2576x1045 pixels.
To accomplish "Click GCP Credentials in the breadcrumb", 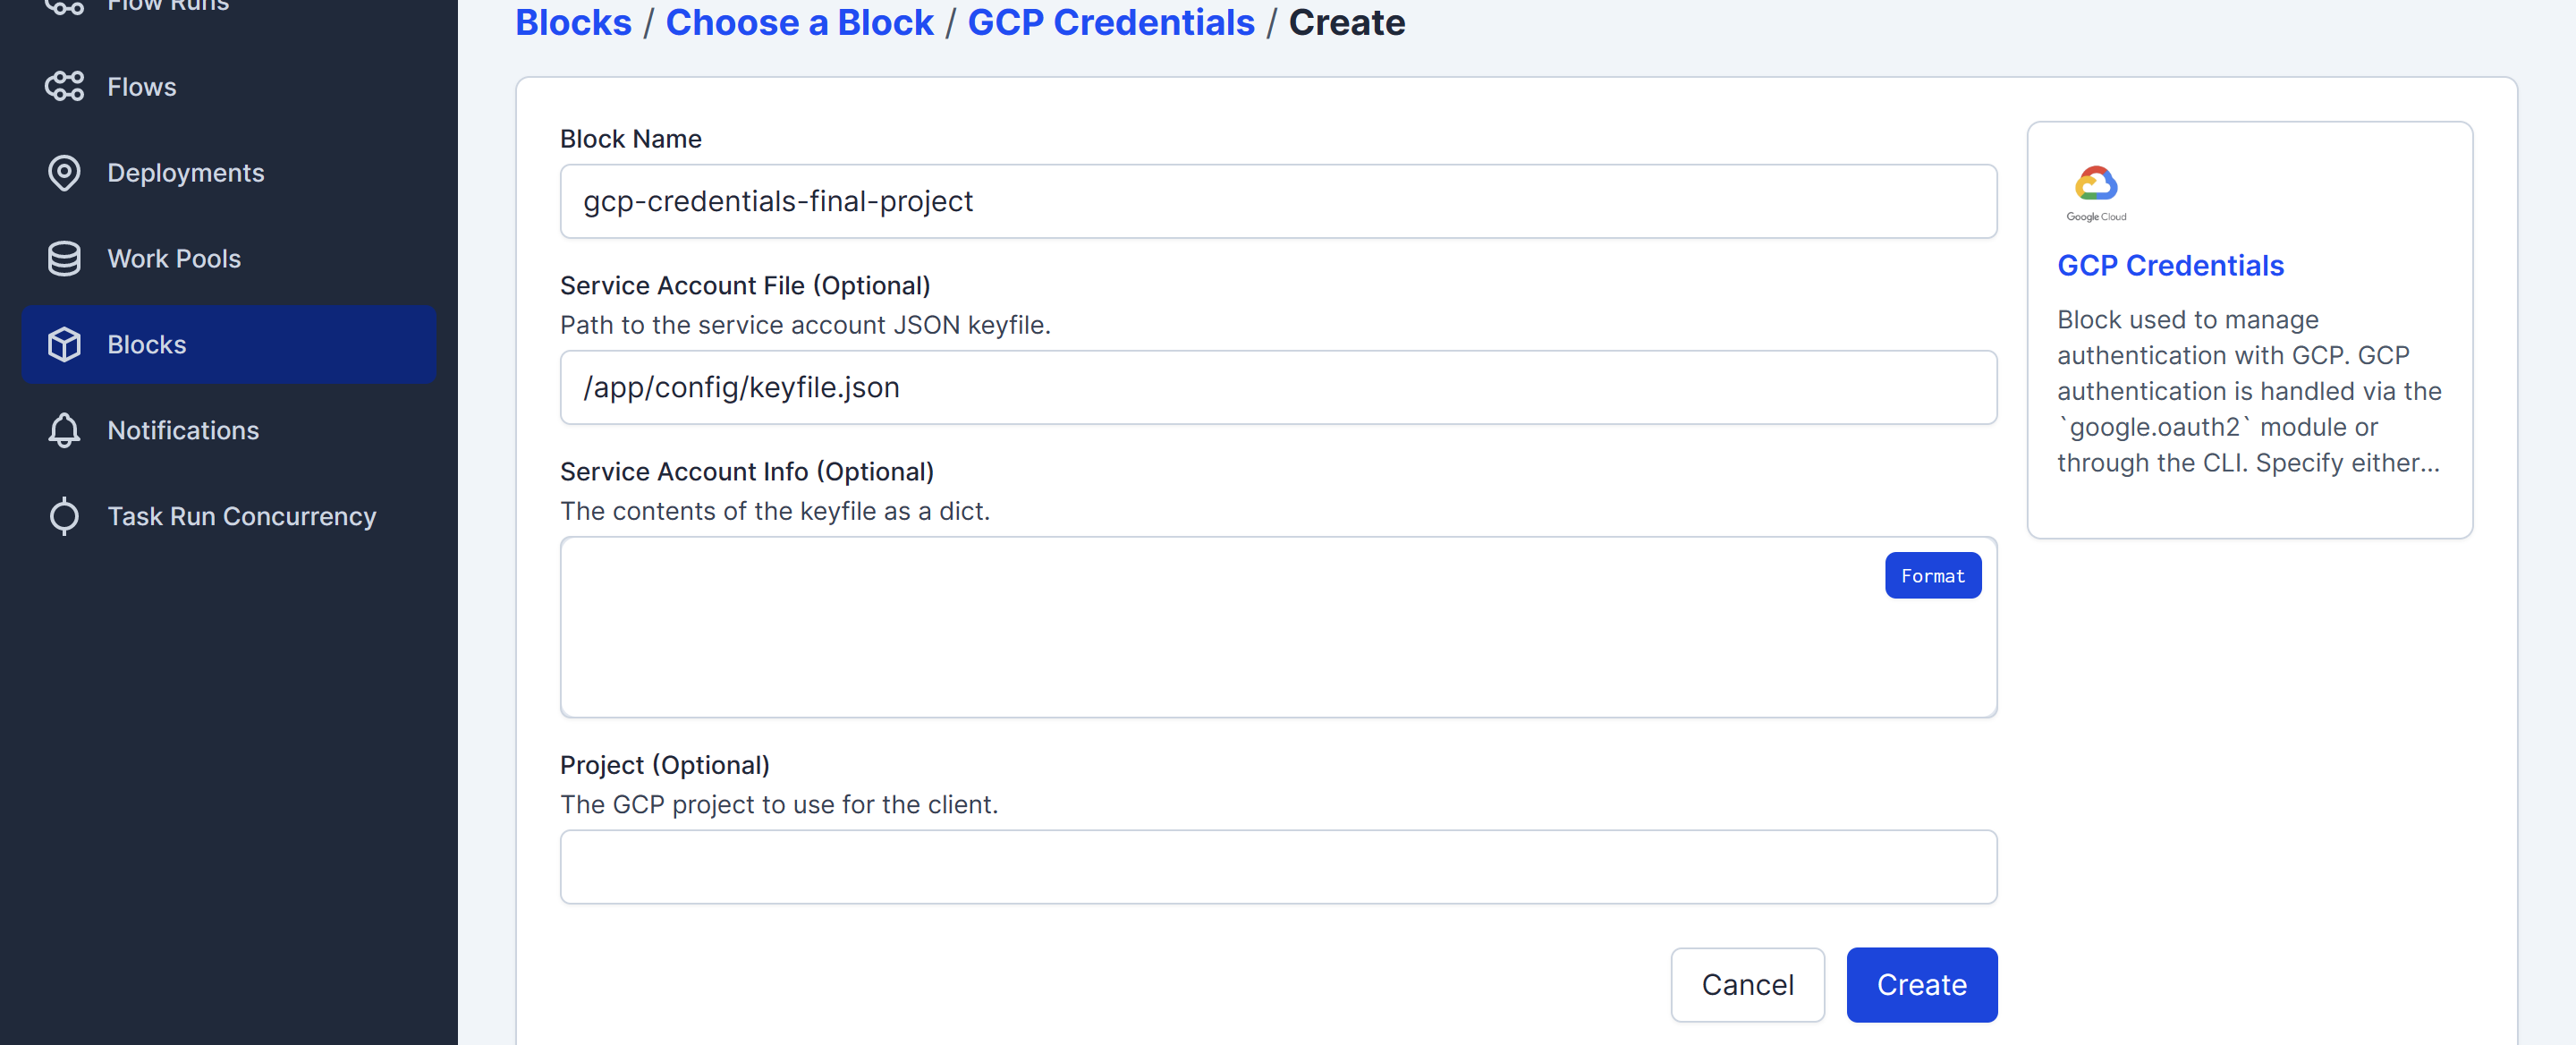I will [x=1110, y=22].
